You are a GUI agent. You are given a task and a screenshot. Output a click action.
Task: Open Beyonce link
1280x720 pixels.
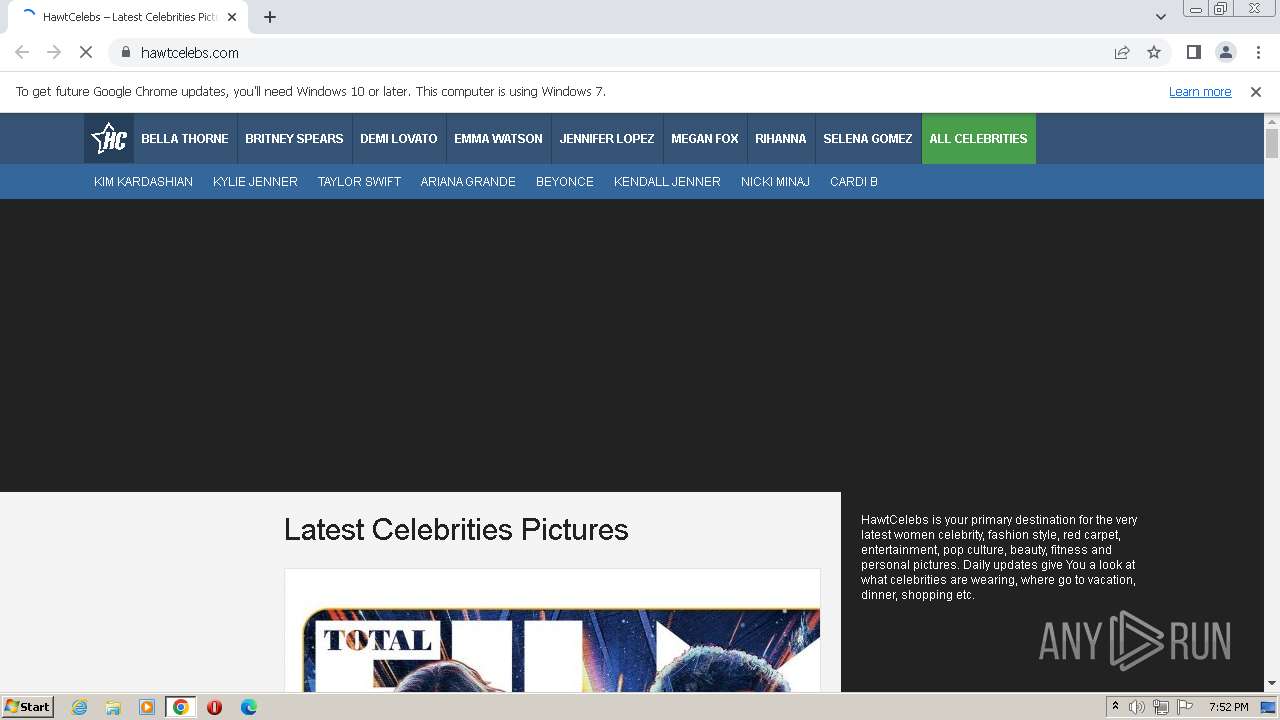(x=565, y=182)
